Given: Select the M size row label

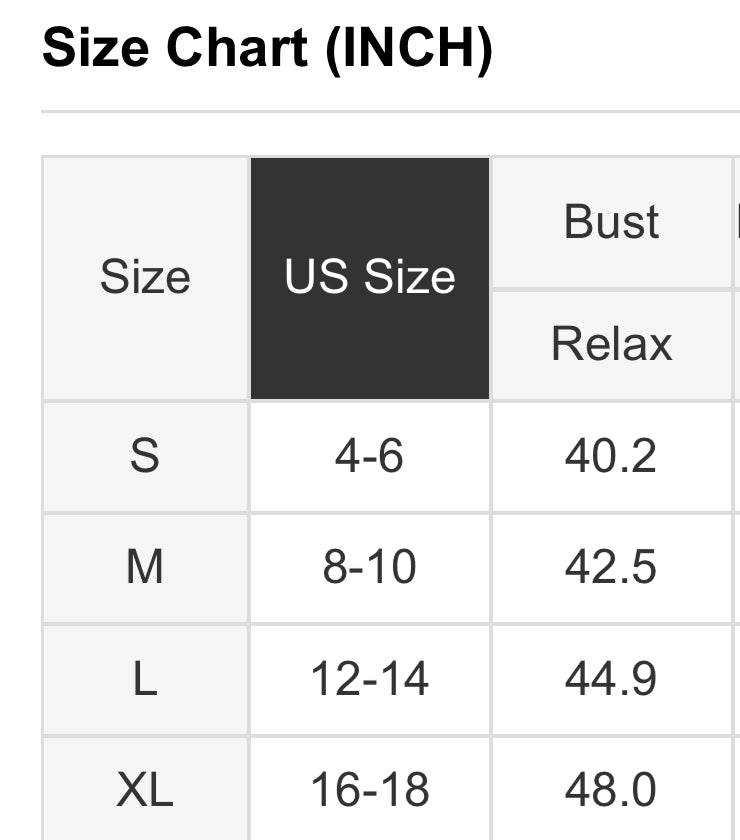Looking at the screenshot, I should [145, 567].
